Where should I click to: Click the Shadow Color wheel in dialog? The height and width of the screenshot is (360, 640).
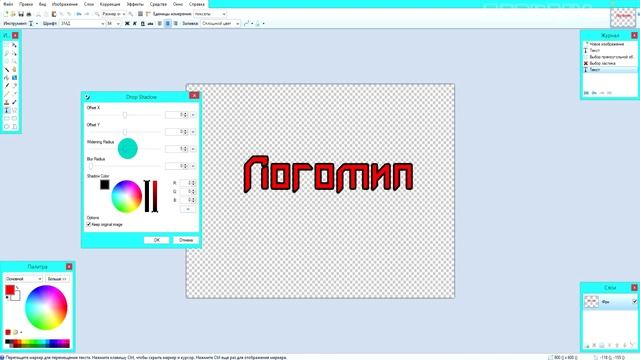[x=127, y=196]
